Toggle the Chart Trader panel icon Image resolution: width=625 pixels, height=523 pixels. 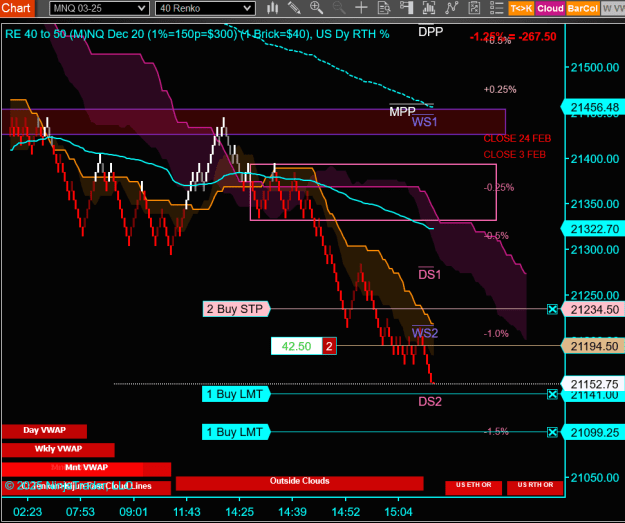click(x=407, y=8)
